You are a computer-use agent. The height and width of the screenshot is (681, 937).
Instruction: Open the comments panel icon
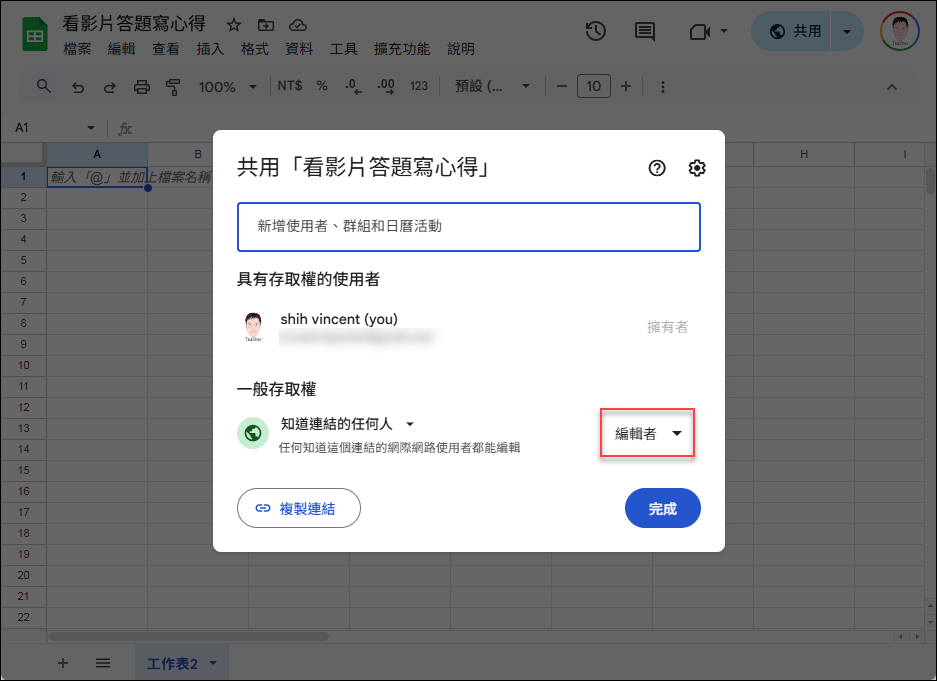[644, 31]
